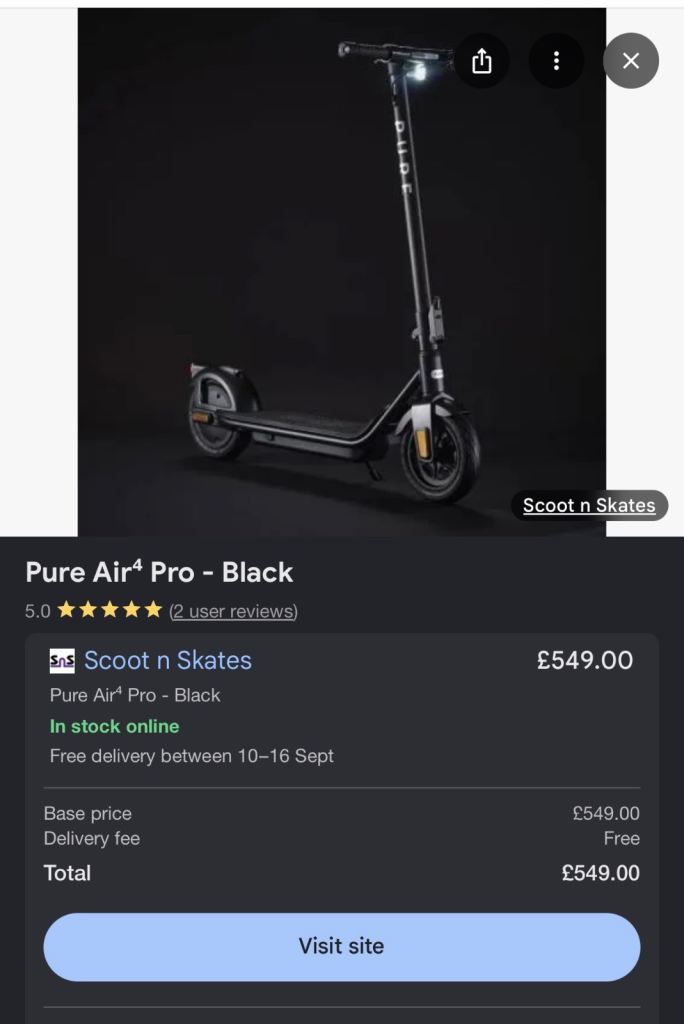
Task: Tap the share icon above the image
Action: 481,61
